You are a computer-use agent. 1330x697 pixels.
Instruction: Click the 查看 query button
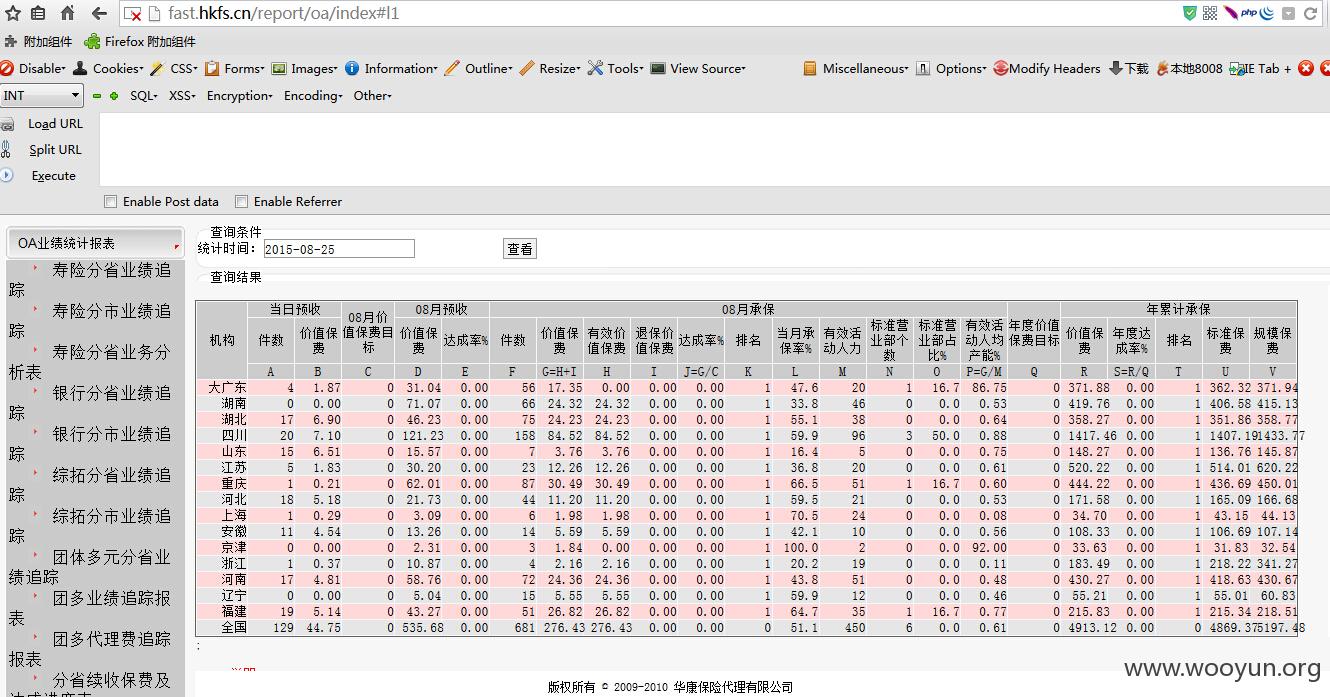[x=520, y=249]
